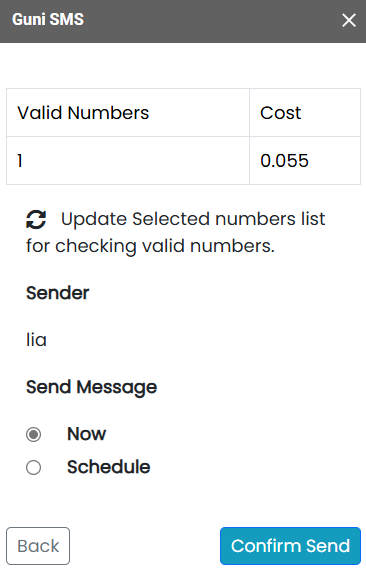
Task: Click the sender name 'lia'
Action: 36,340
